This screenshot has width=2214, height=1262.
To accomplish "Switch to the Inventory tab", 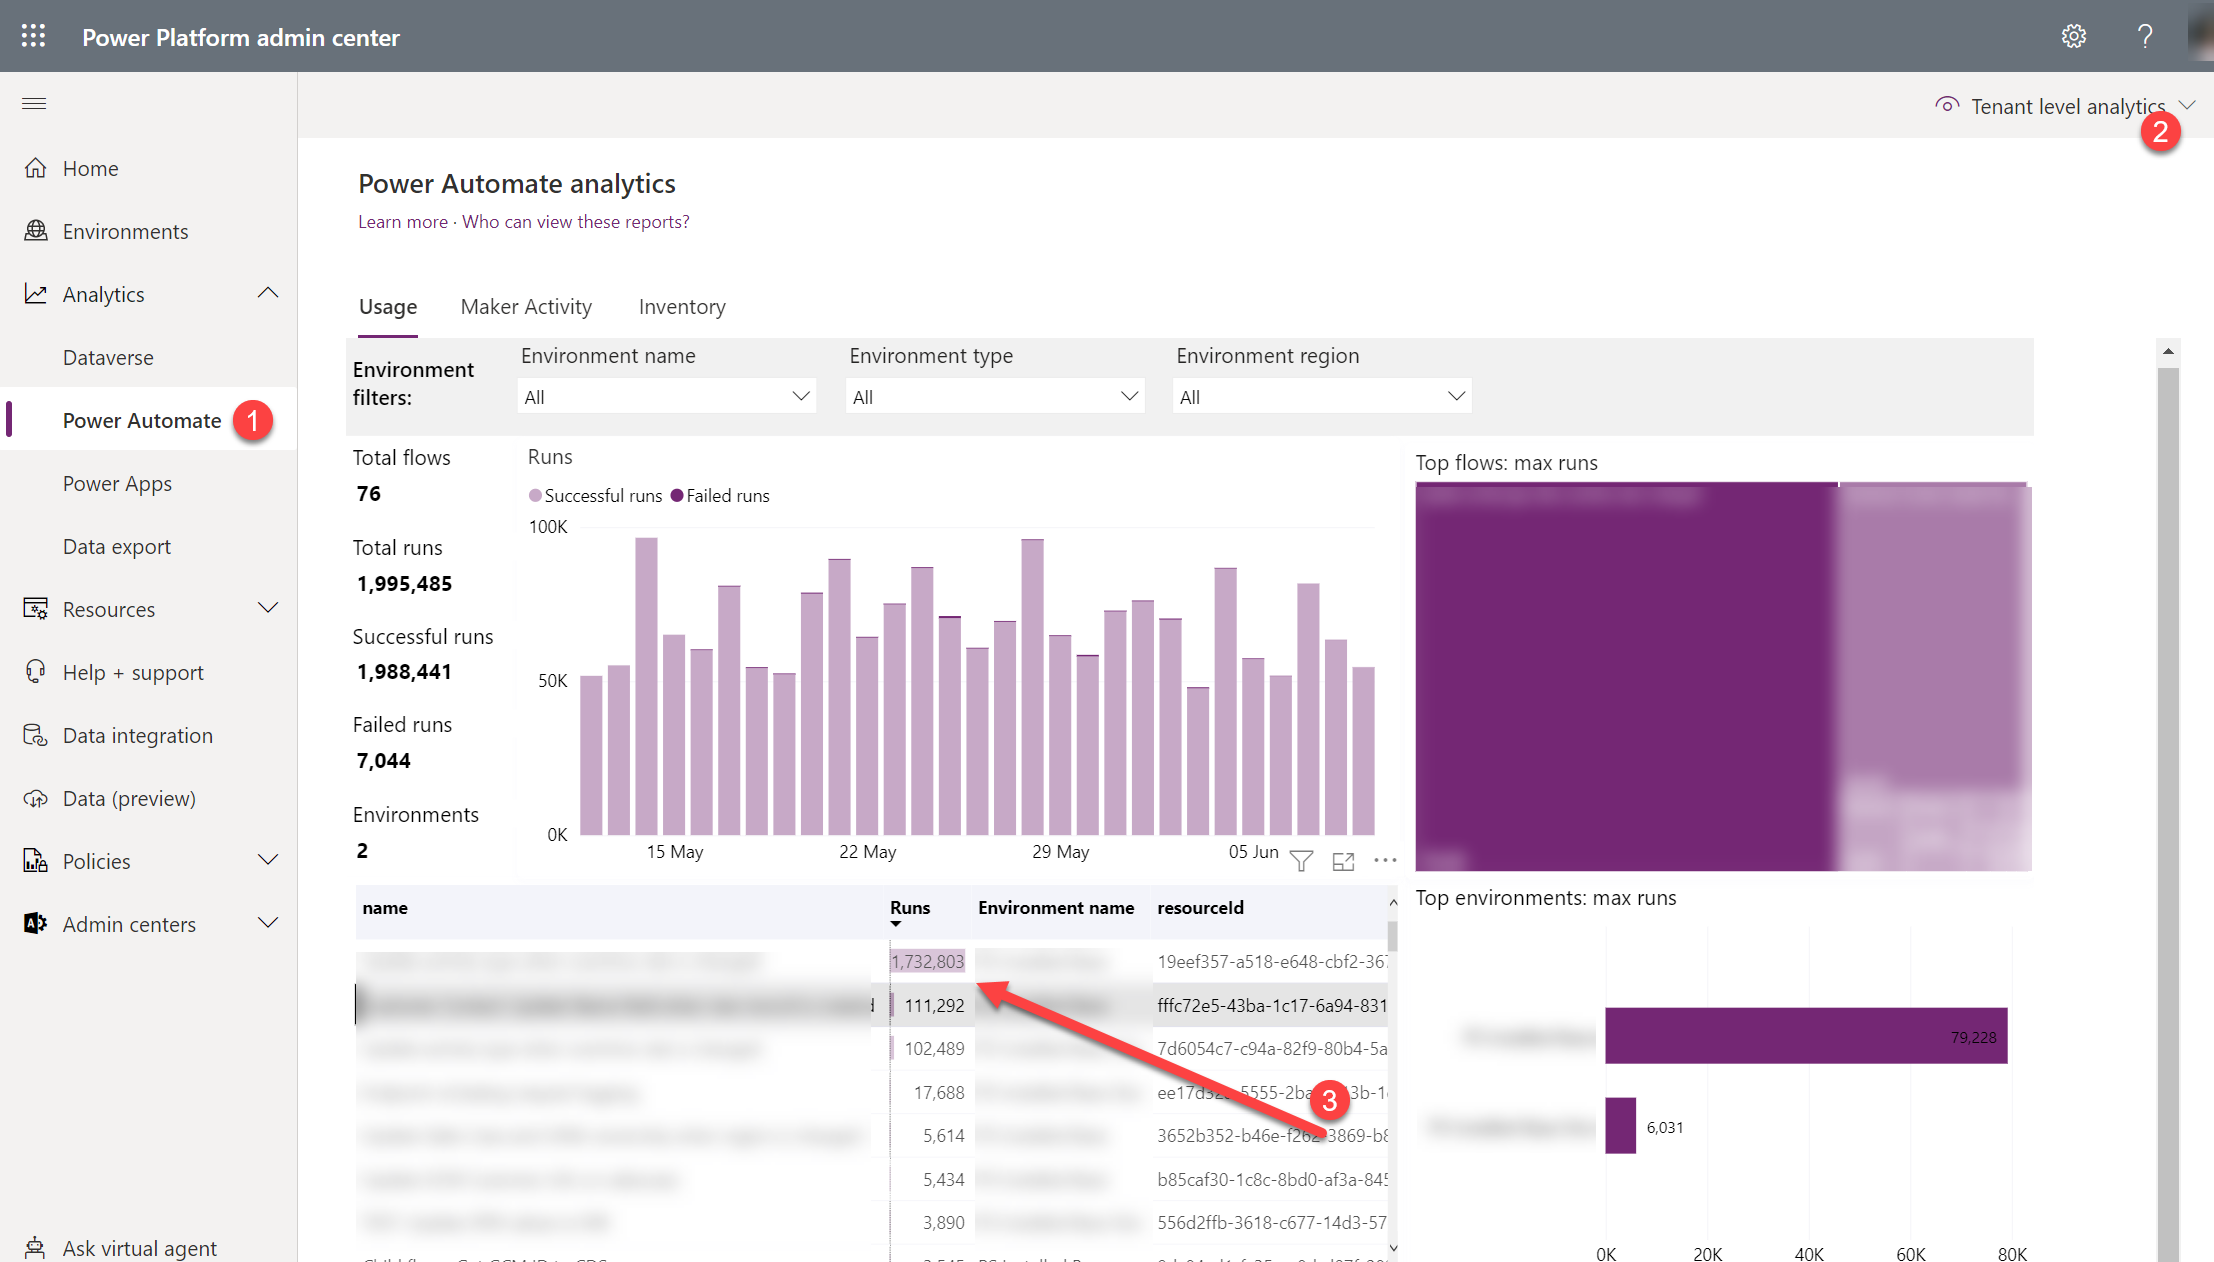I will point(682,307).
